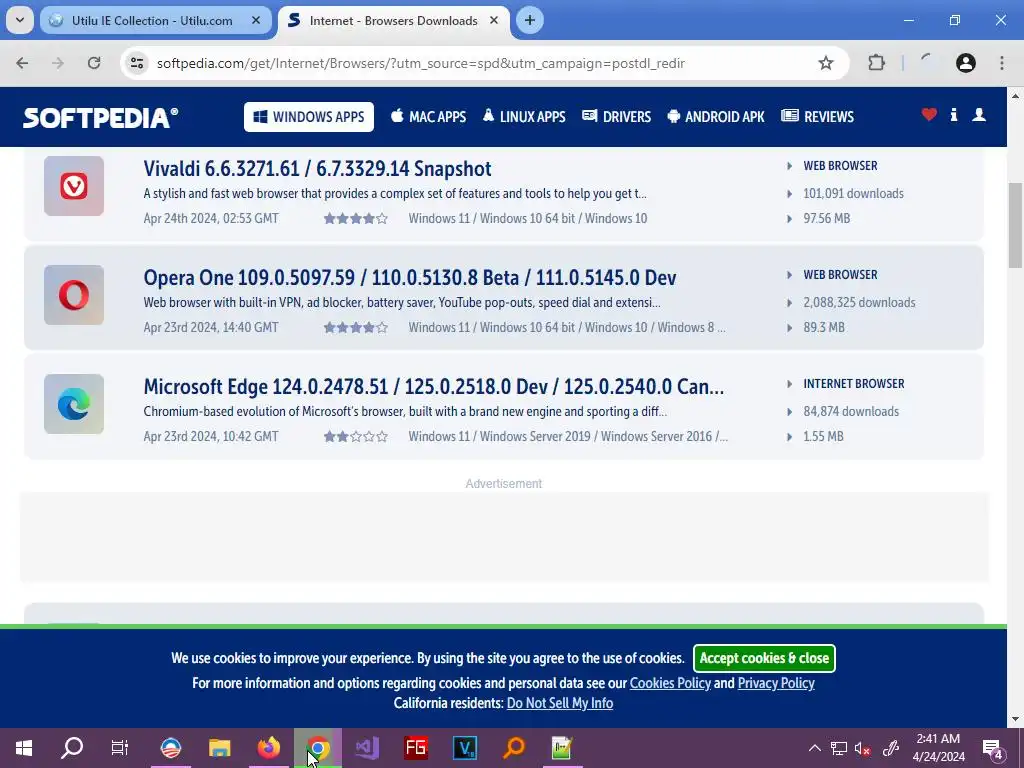The image size is (1024, 768).
Task: Open the Reviews menu
Action: [818, 117]
